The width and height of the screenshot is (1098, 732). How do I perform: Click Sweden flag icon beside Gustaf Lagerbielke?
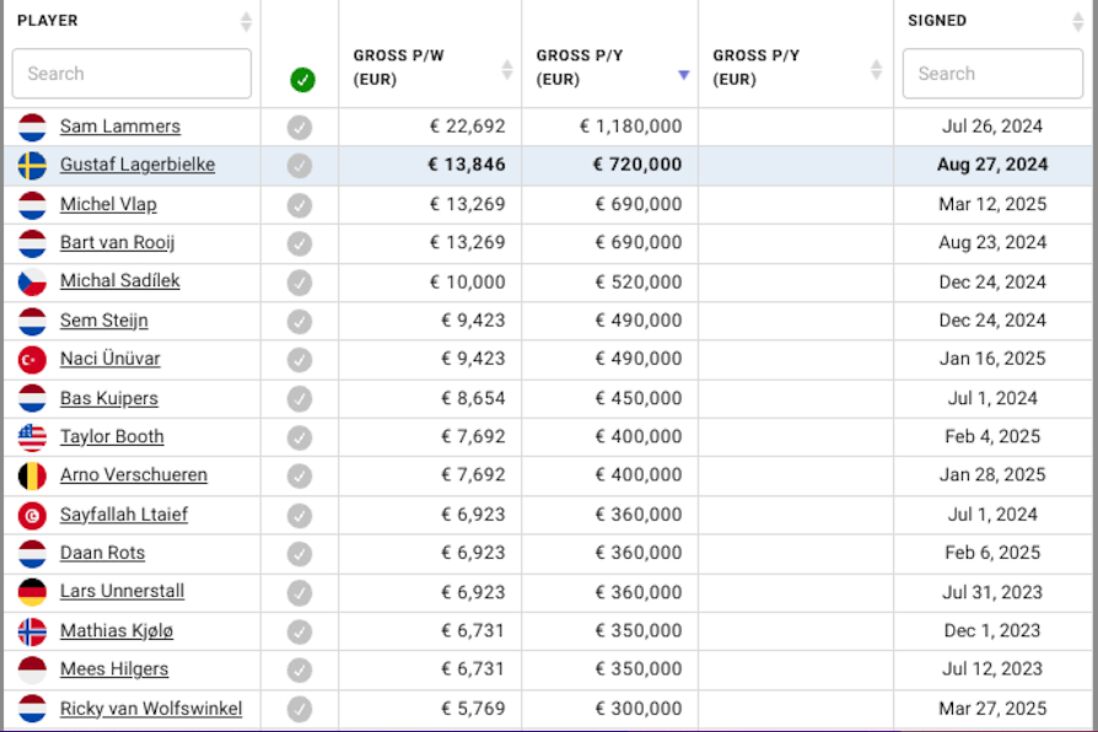[32, 166]
